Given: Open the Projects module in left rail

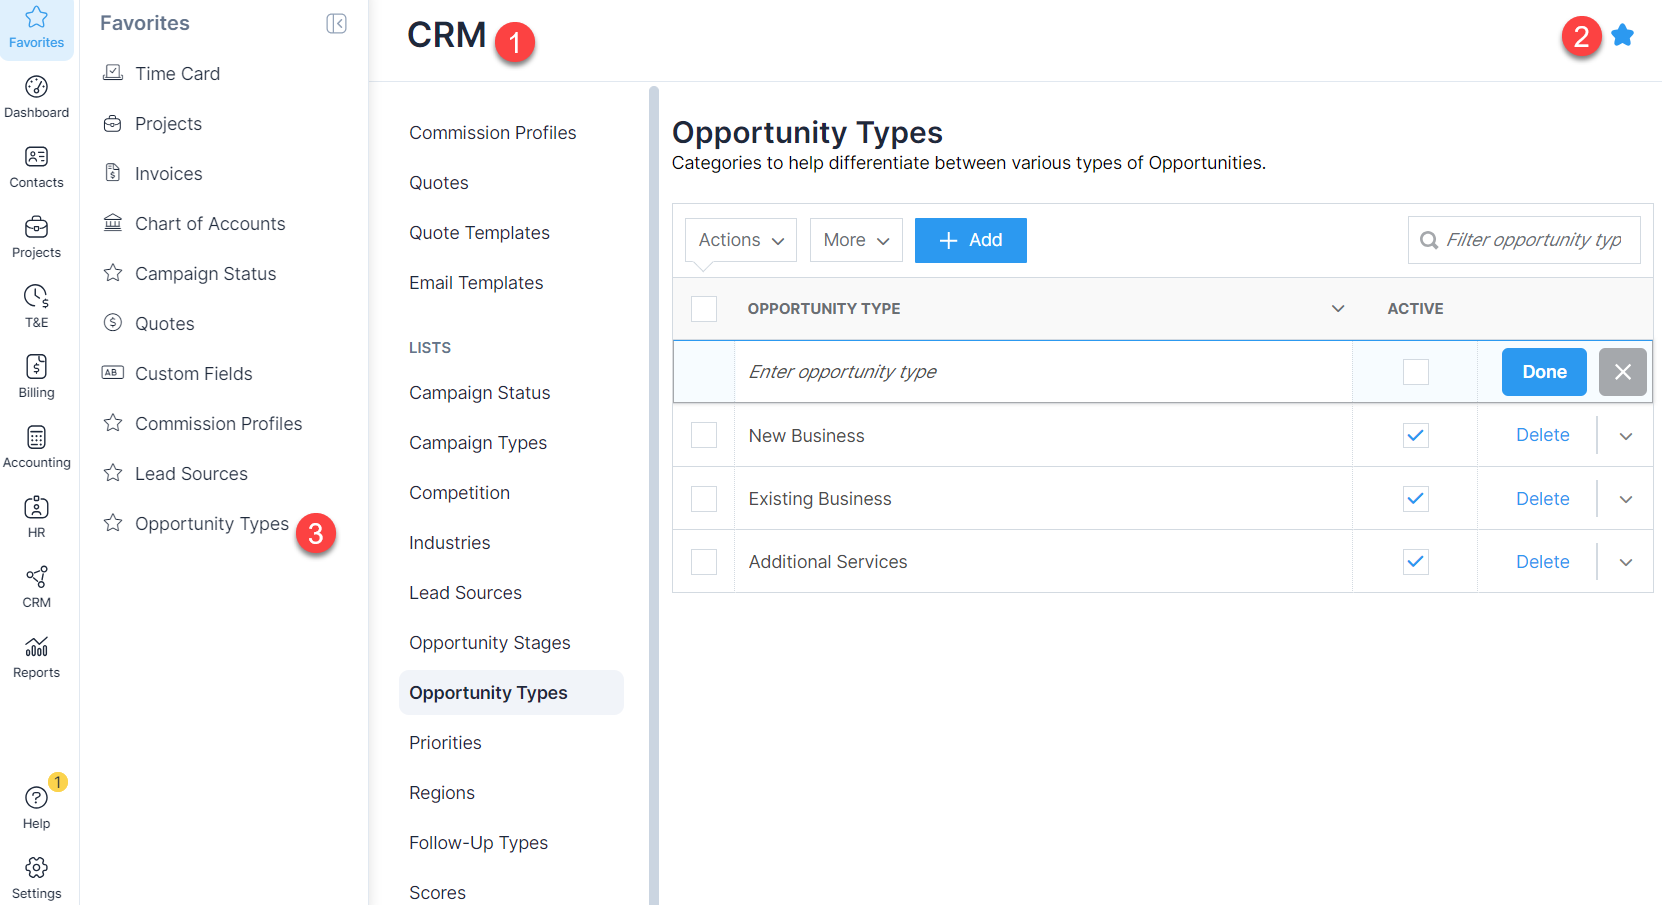Looking at the screenshot, I should pos(37,237).
